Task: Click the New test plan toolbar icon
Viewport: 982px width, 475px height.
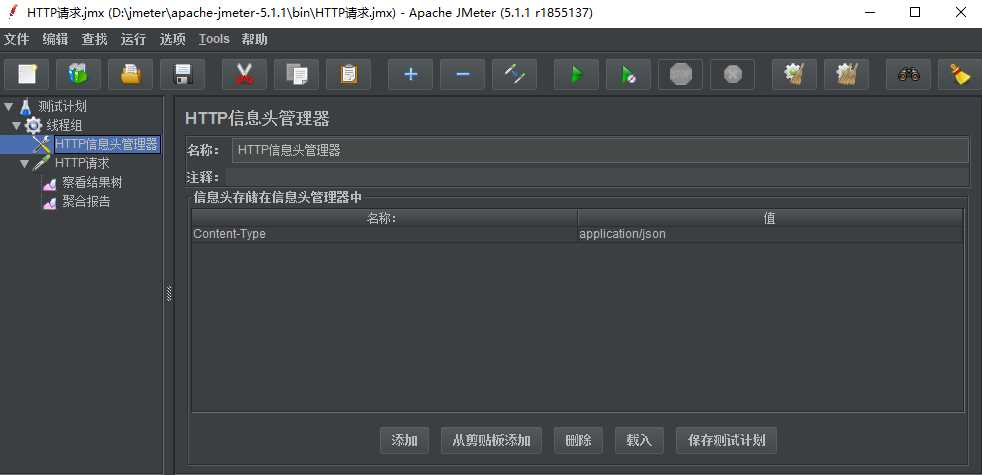Action: tap(26, 75)
